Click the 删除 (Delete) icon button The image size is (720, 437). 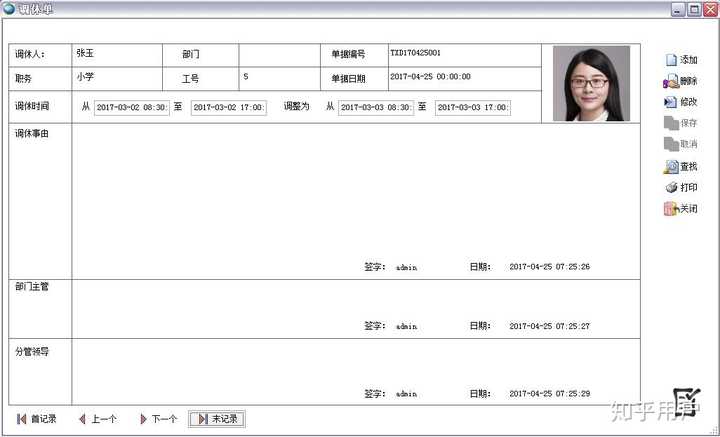pyautogui.click(x=681, y=81)
